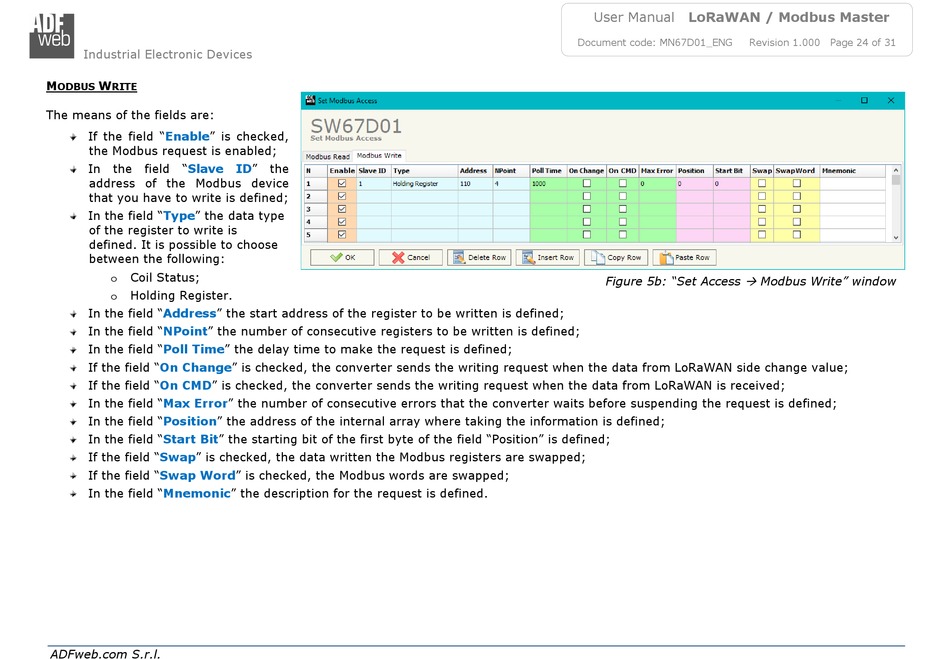Click the Start Bit cell in row 1
The image size is (950, 659).
tap(731, 184)
